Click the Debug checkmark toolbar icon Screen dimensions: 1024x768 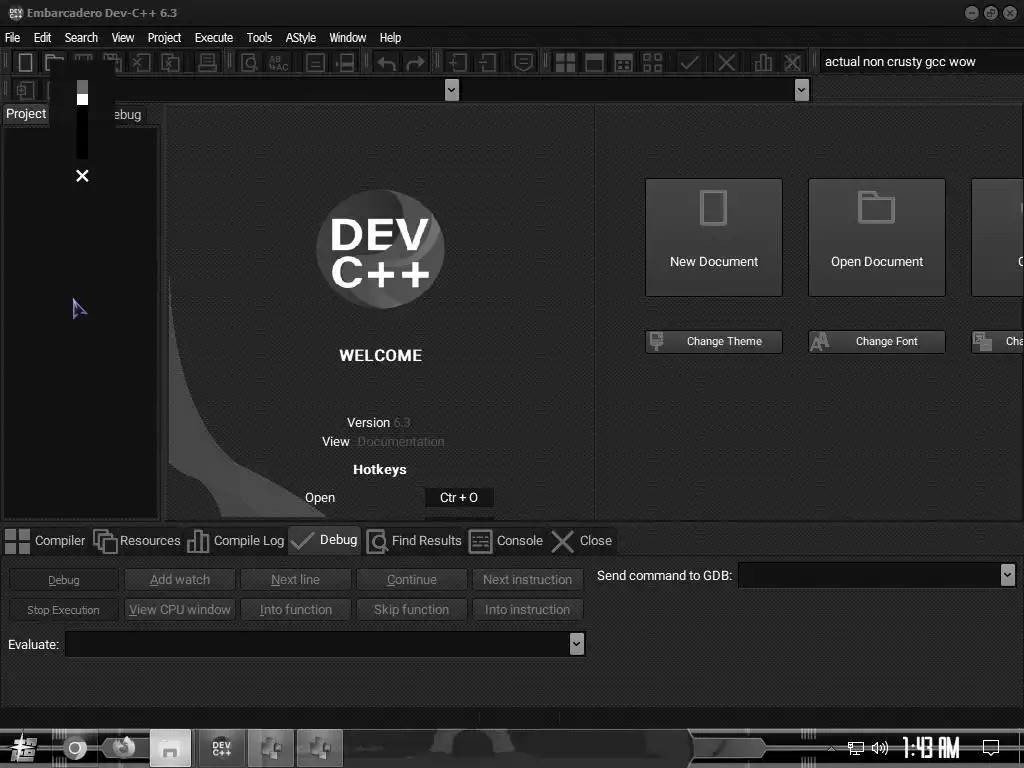tap(689, 63)
